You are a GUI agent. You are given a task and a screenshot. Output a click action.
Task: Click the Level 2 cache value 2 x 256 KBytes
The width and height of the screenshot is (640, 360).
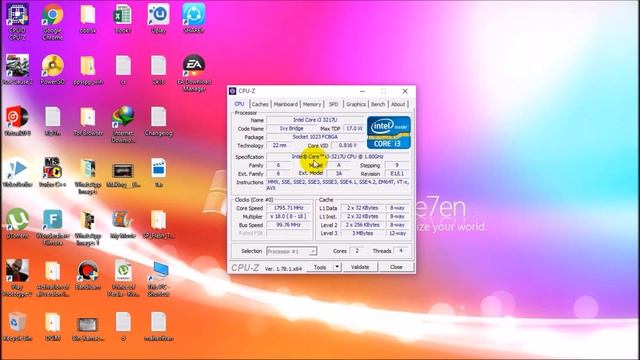(362, 225)
